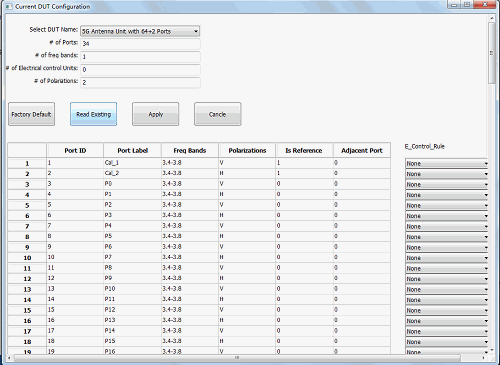
Task: Click the Electrical control Units field
Action: (x=140, y=70)
